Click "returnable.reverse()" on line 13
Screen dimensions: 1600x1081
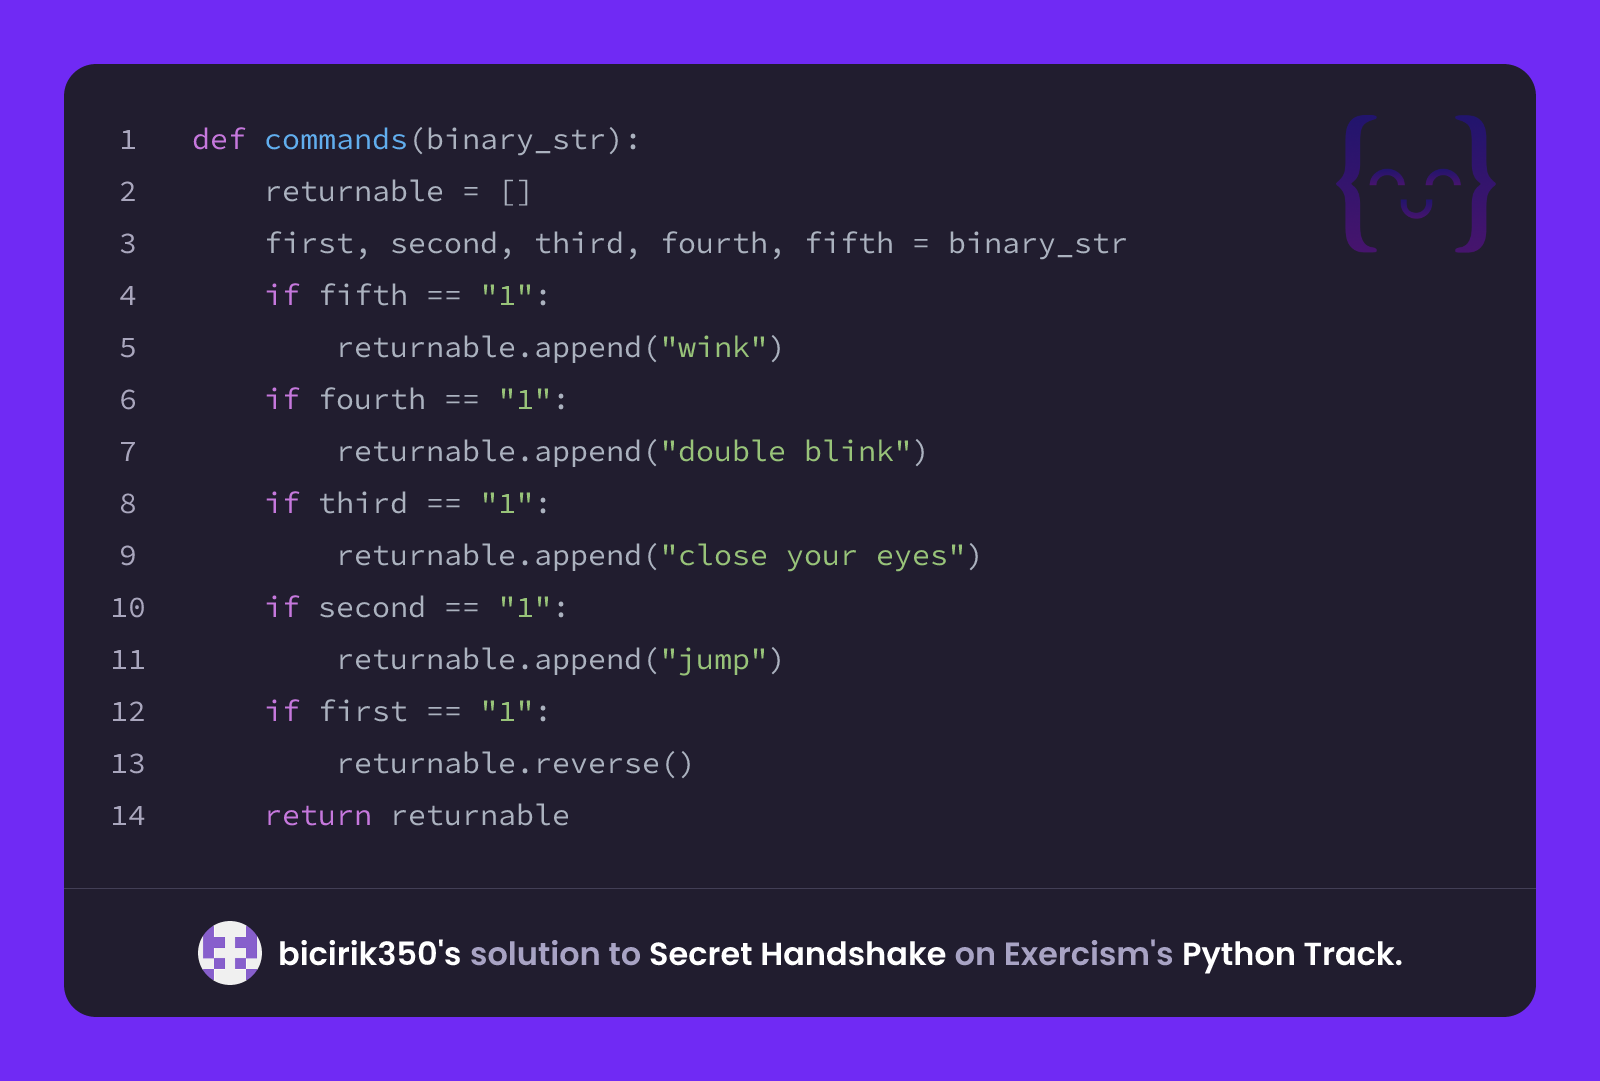[x=515, y=764]
